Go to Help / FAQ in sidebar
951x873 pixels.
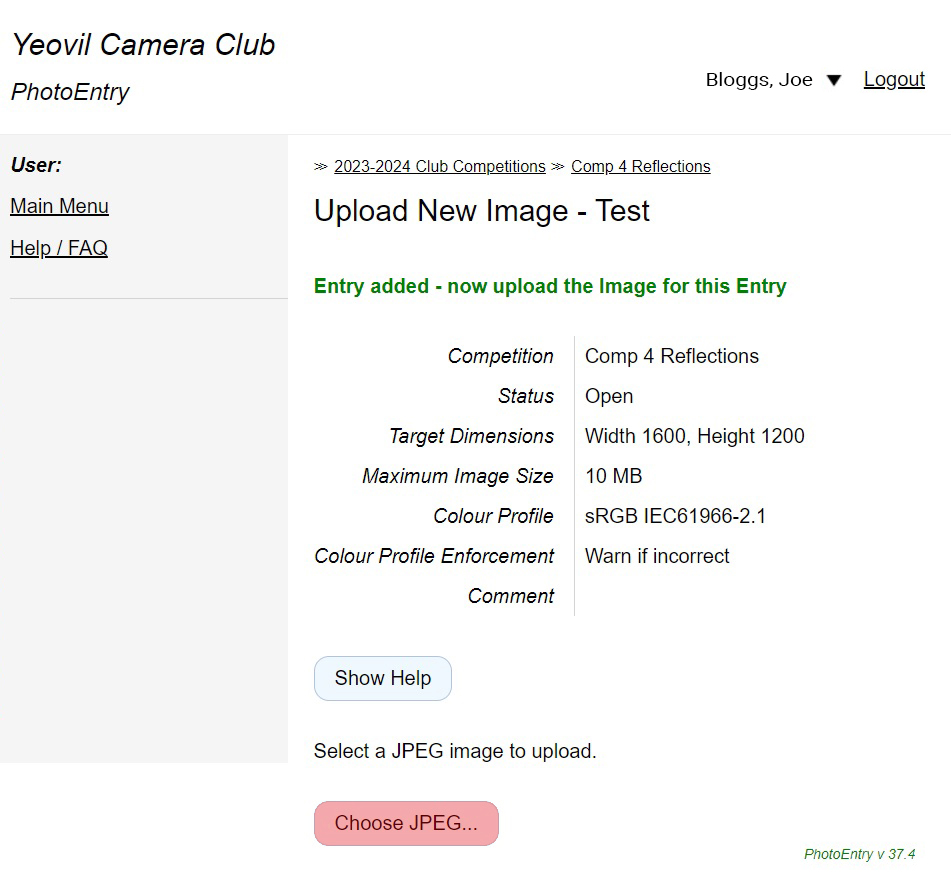pyautogui.click(x=59, y=248)
